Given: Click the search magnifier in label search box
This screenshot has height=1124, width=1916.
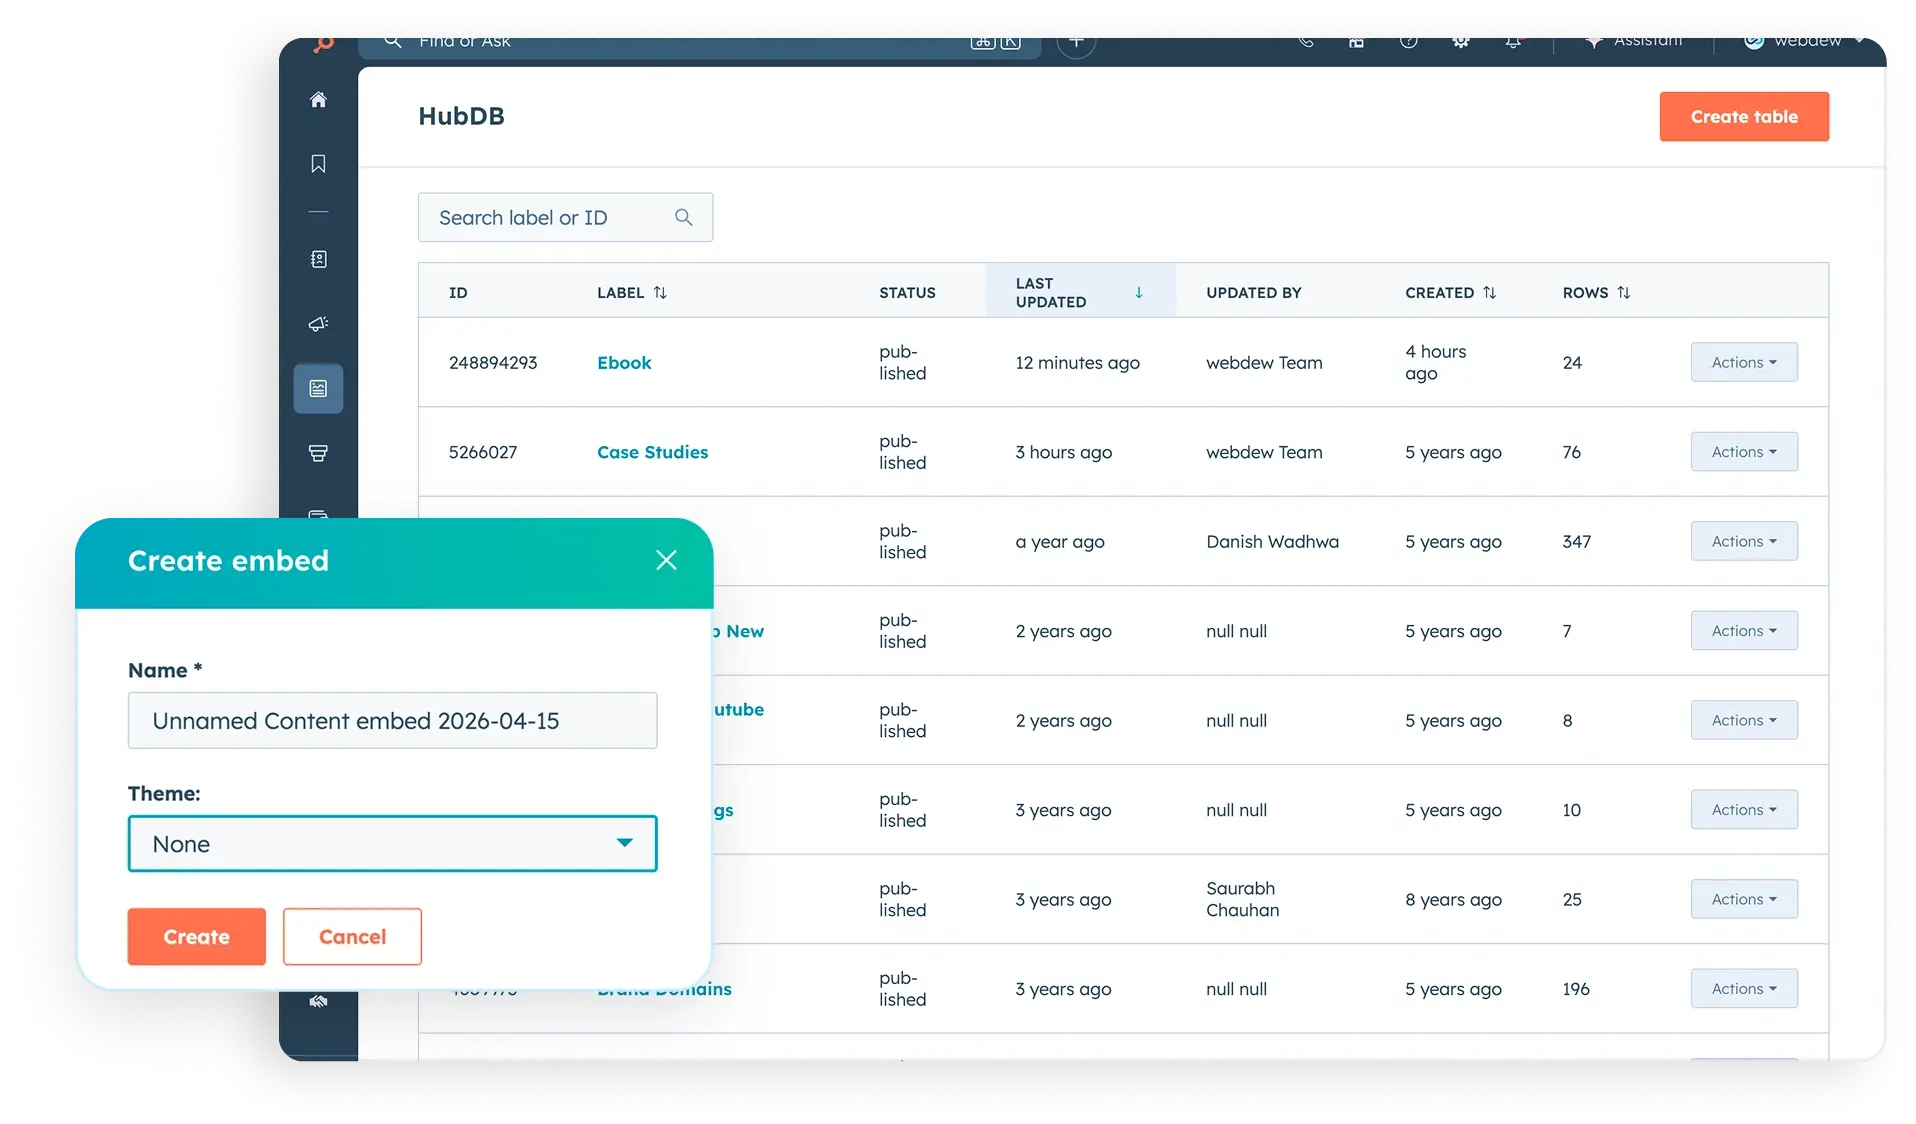Looking at the screenshot, I should [683, 217].
